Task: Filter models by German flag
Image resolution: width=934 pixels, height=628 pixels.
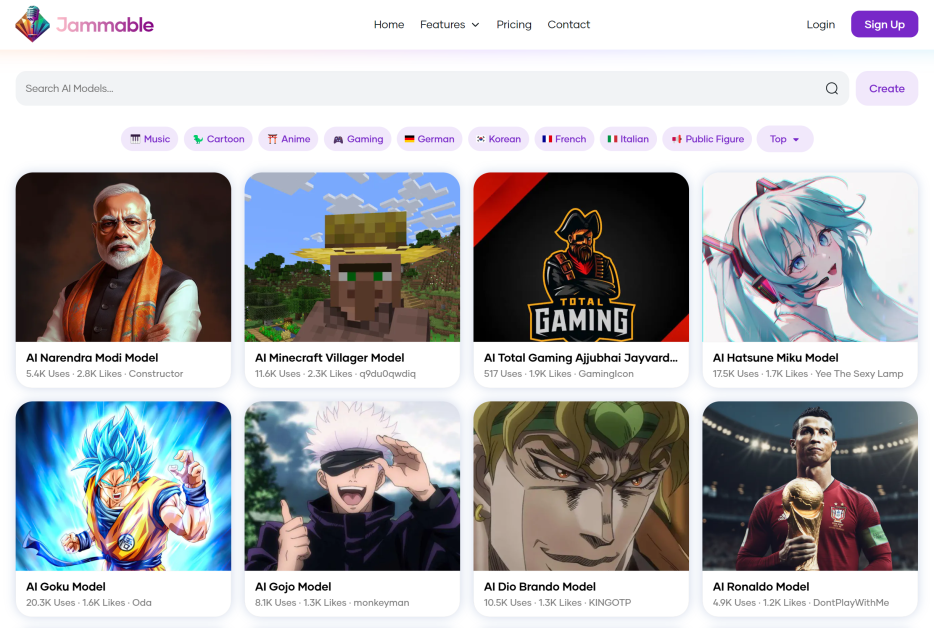Action: [x=429, y=139]
